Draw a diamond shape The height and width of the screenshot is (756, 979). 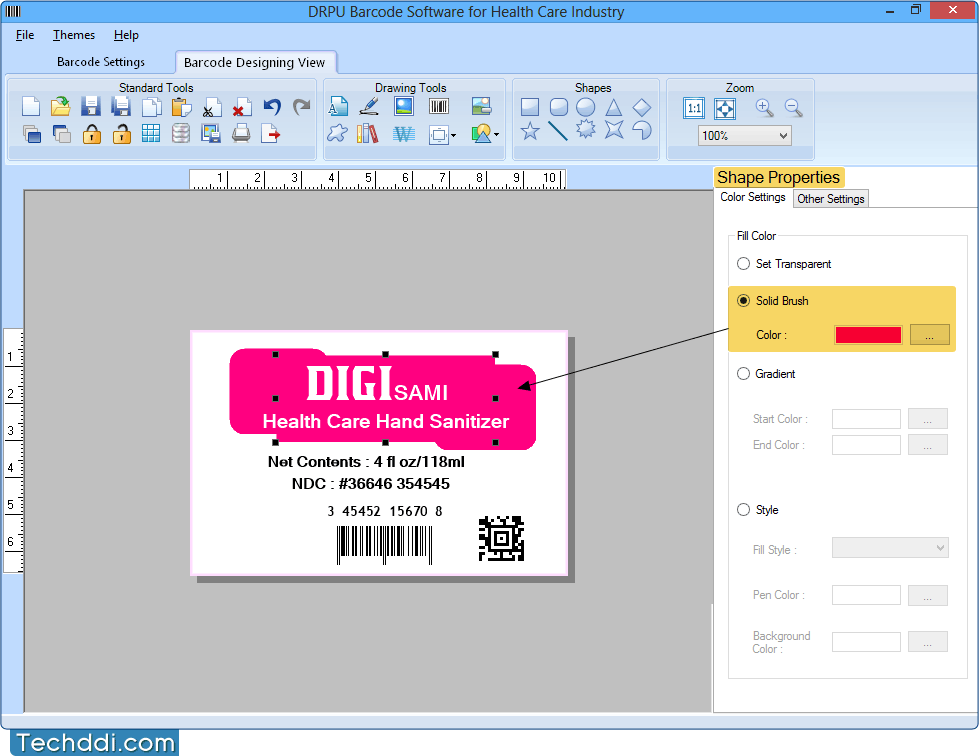point(642,107)
